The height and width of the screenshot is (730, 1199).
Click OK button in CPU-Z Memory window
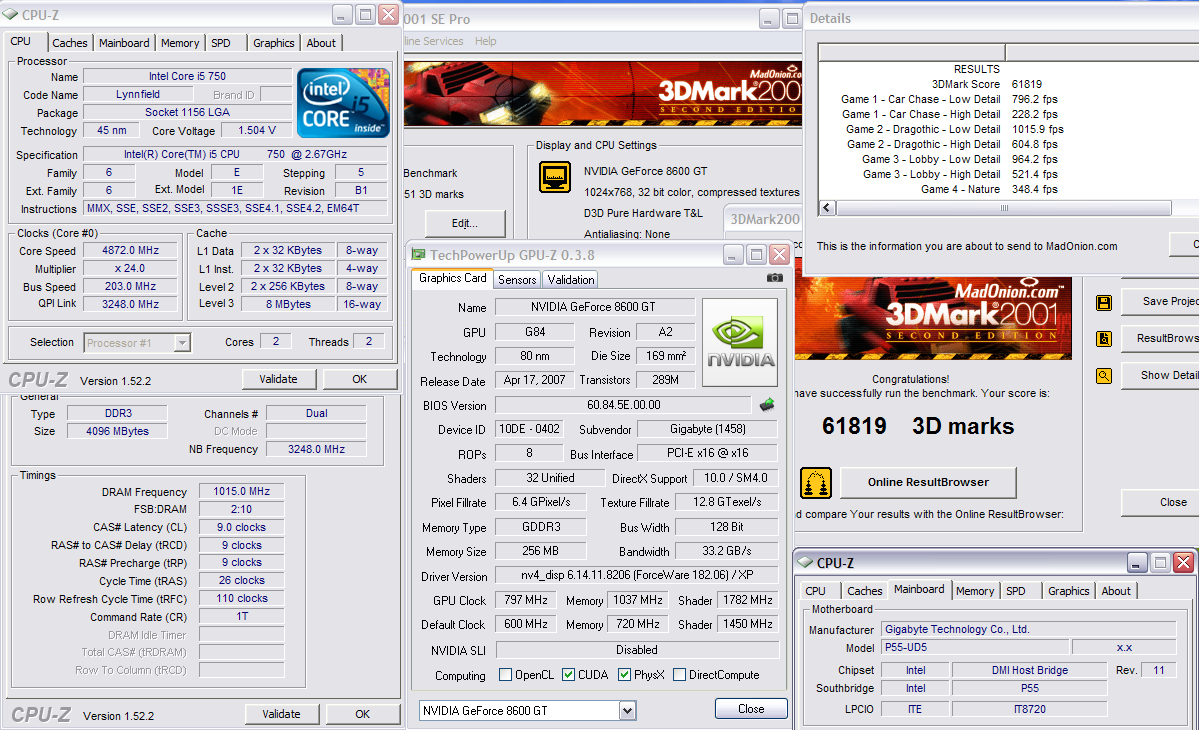coord(362,714)
